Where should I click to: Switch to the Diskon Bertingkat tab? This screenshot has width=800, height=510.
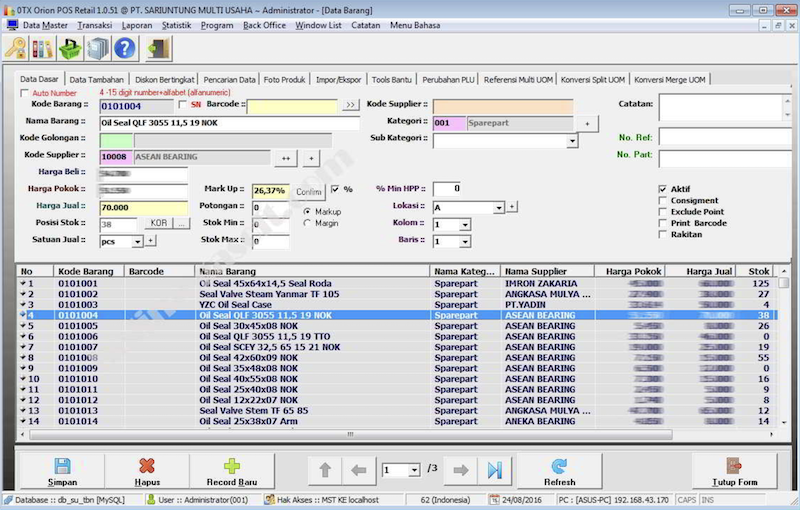(163, 79)
